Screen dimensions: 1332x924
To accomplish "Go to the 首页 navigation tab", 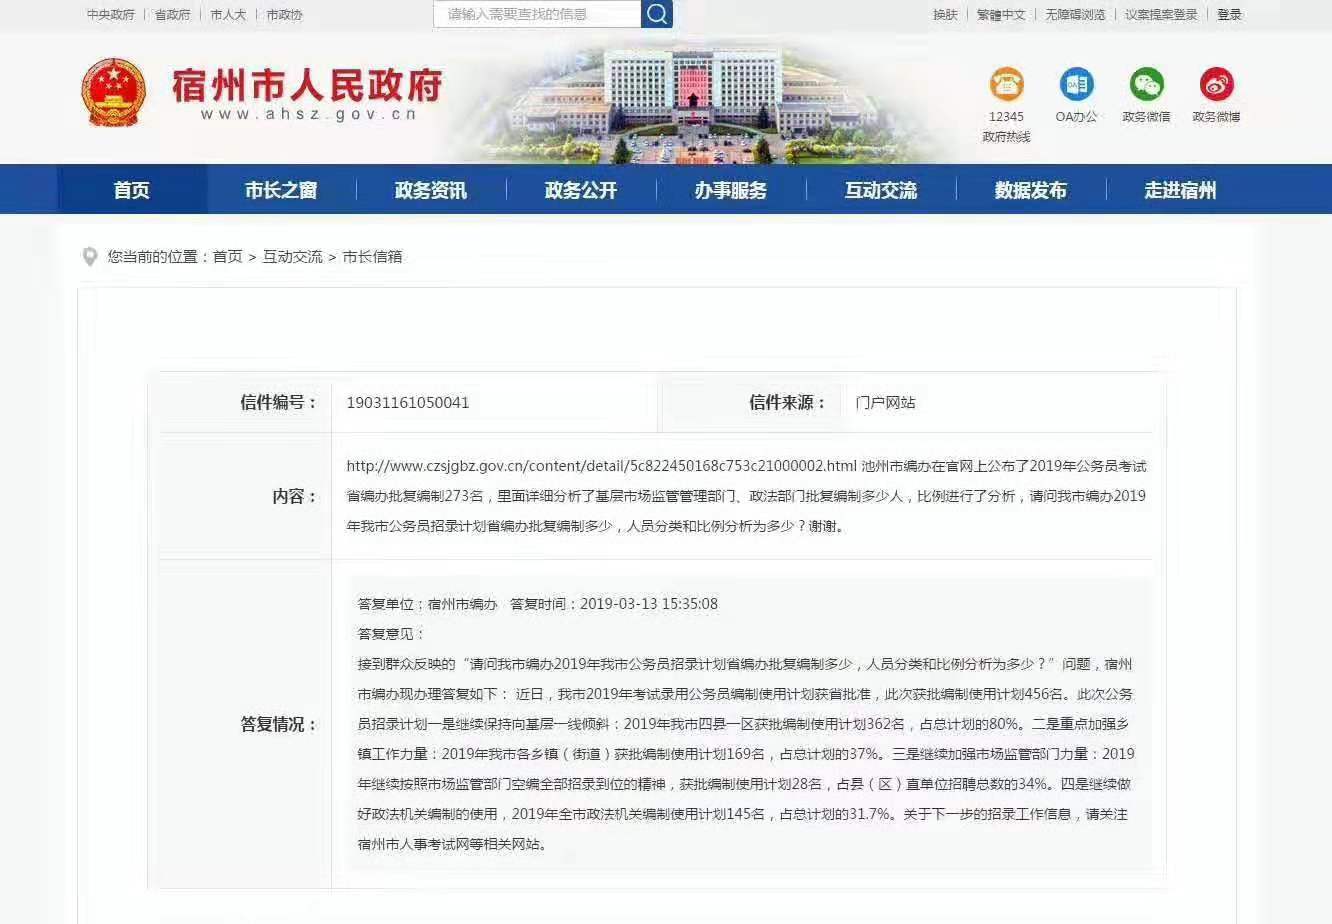I will pos(132,190).
